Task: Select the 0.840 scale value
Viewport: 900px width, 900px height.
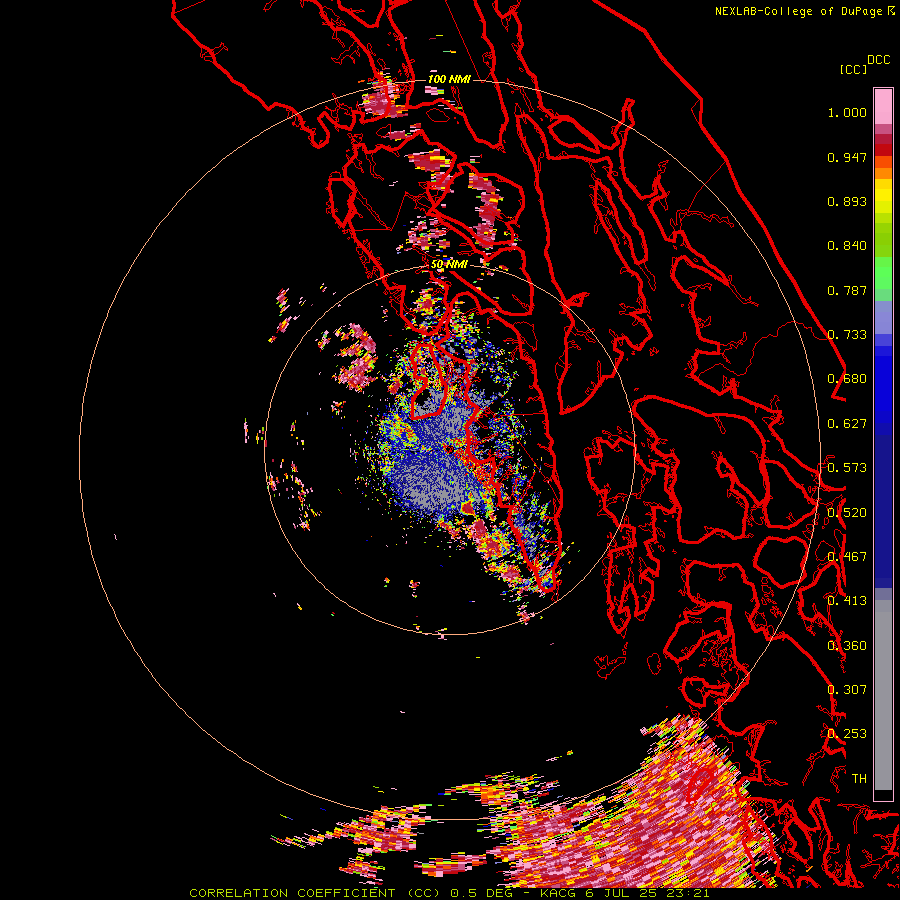Action: click(x=847, y=246)
